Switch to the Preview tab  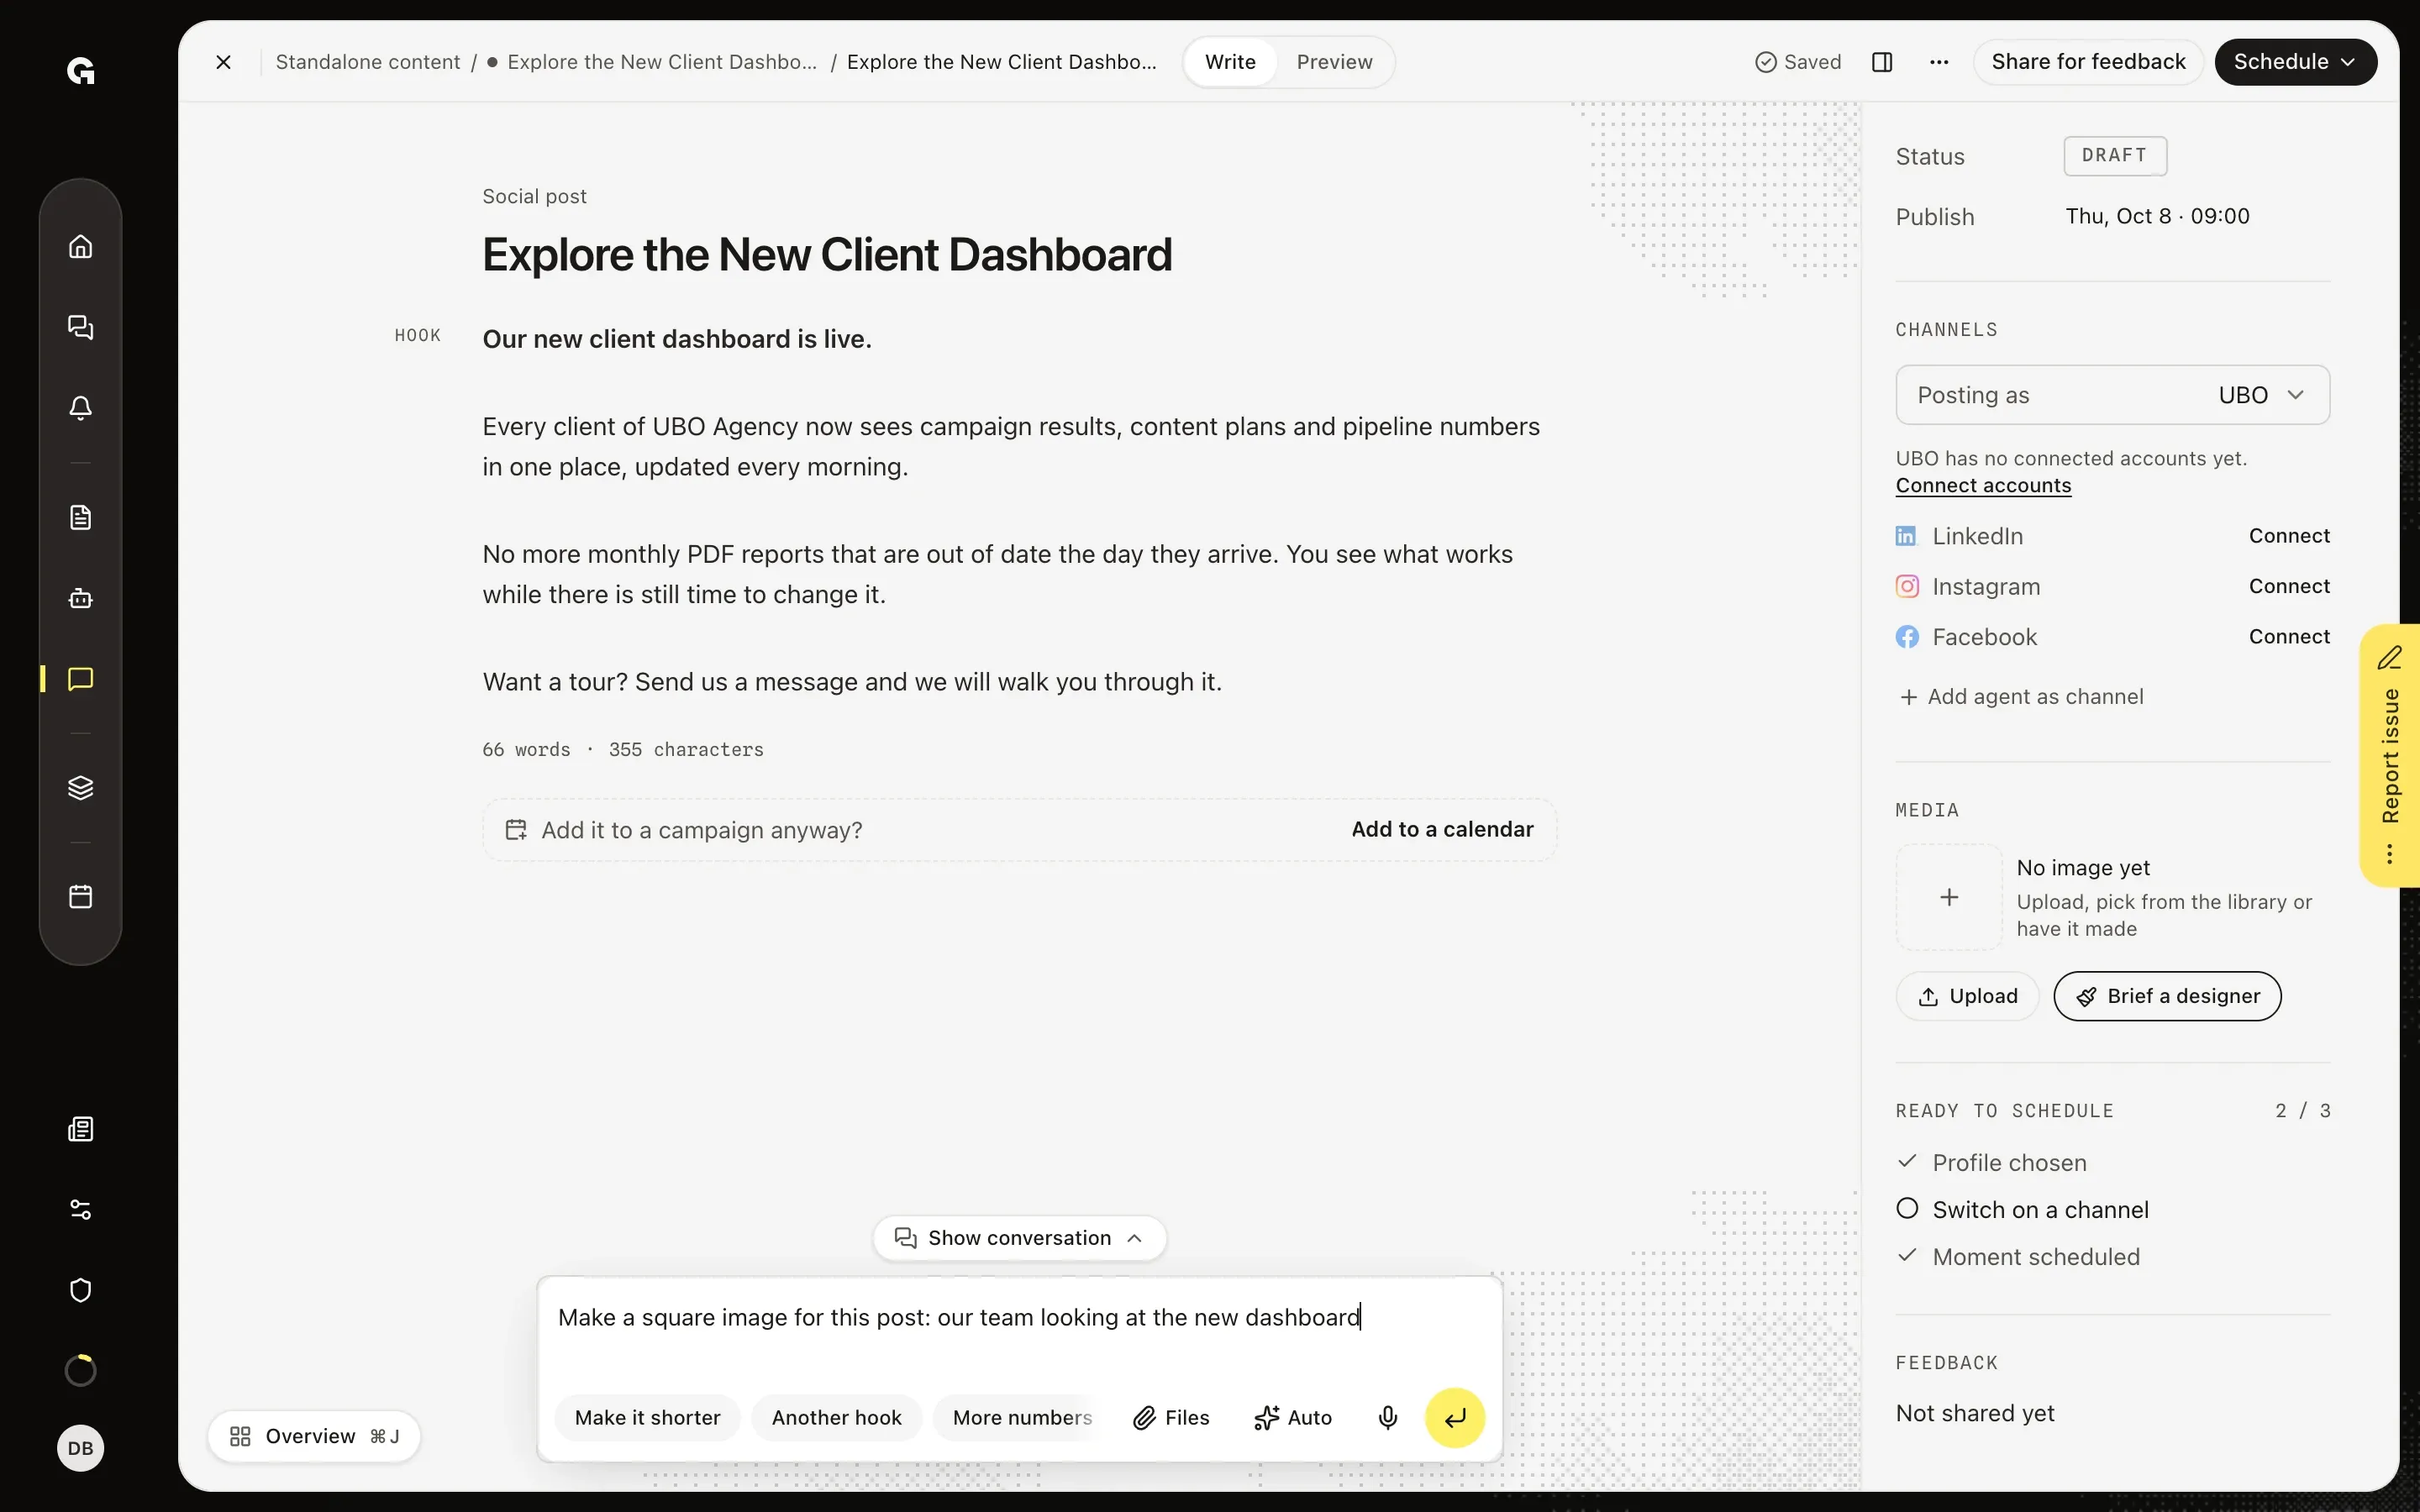[x=1334, y=62]
